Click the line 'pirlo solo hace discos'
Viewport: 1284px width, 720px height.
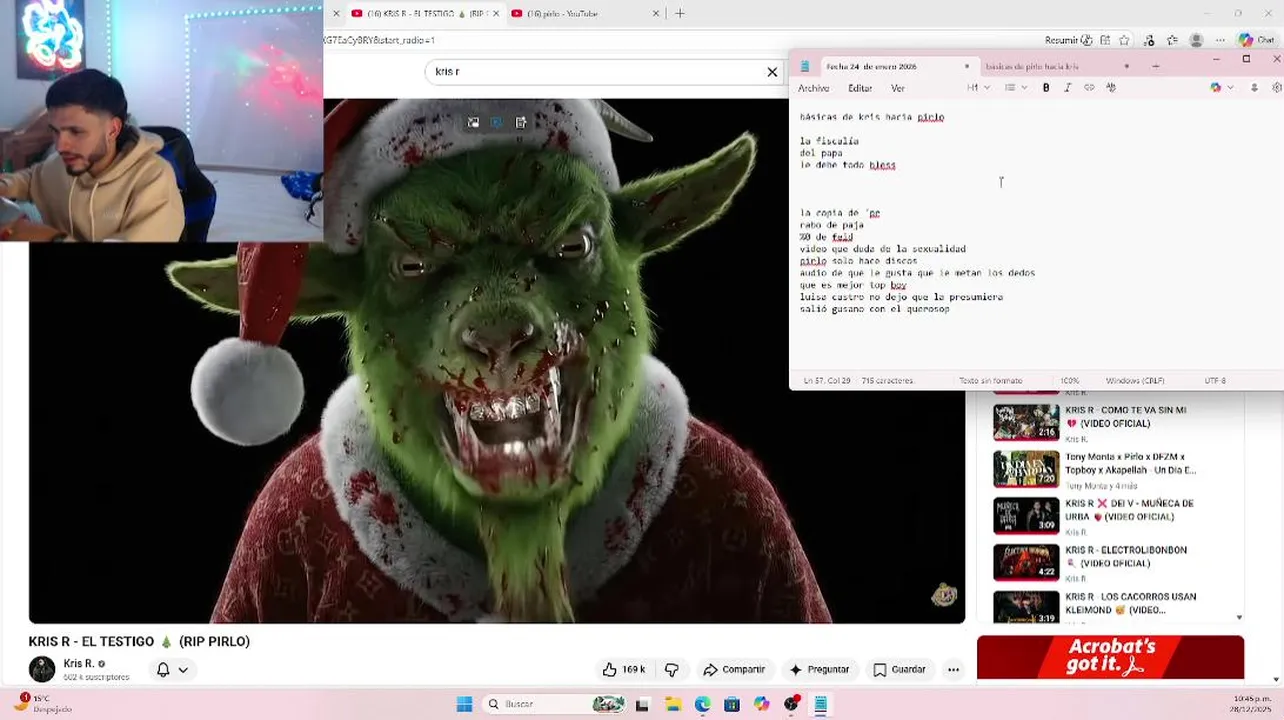858,261
